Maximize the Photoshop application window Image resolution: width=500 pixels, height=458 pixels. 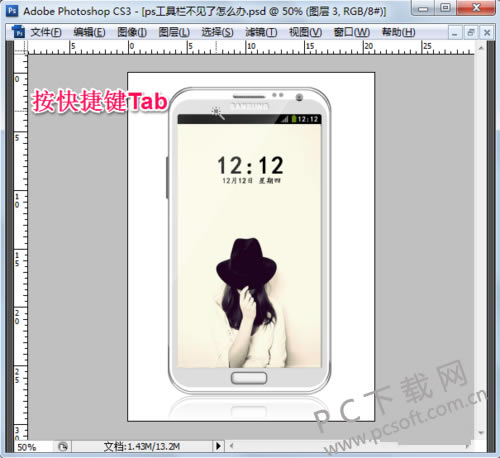pyautogui.click(x=445, y=8)
